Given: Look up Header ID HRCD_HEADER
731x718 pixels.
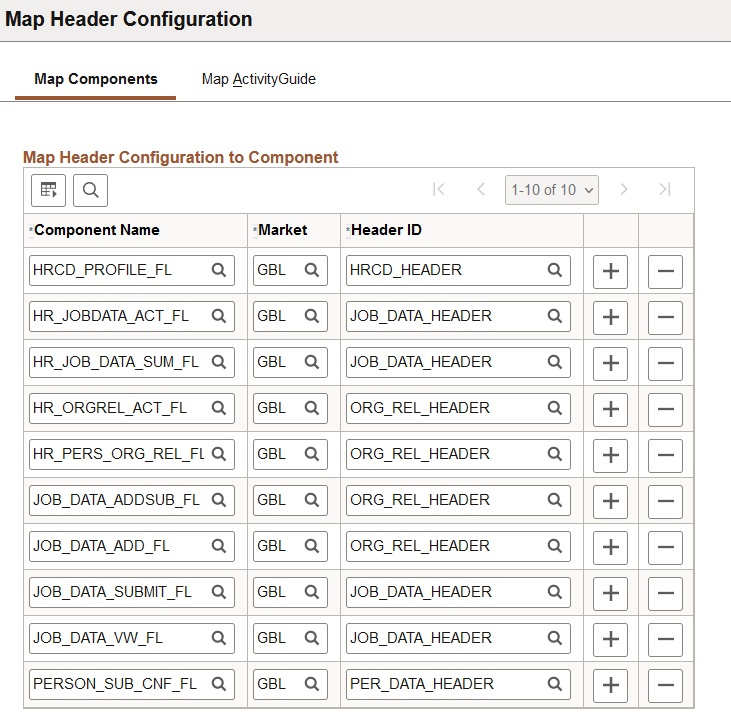Looking at the screenshot, I should pos(555,270).
